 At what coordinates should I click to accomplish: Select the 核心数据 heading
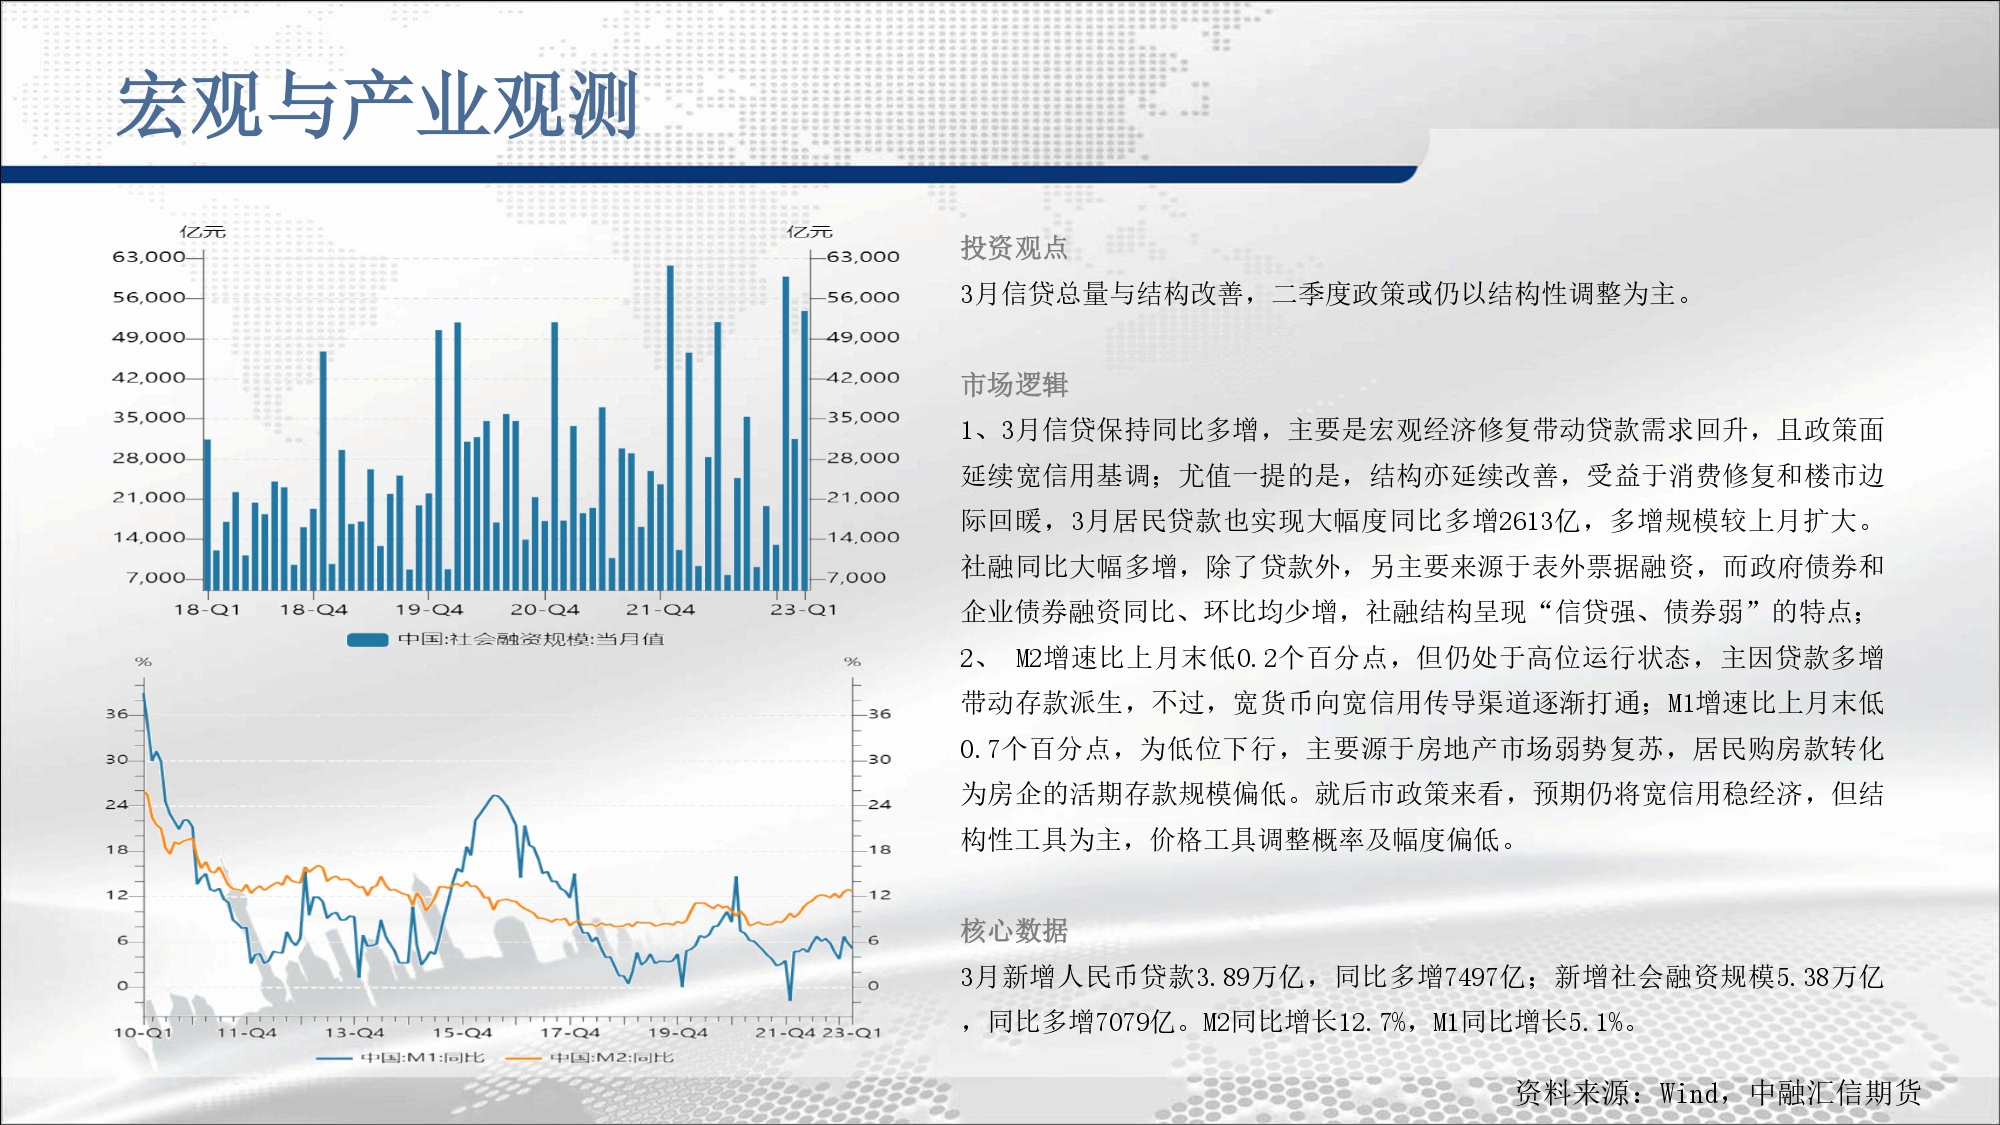click(x=1014, y=931)
